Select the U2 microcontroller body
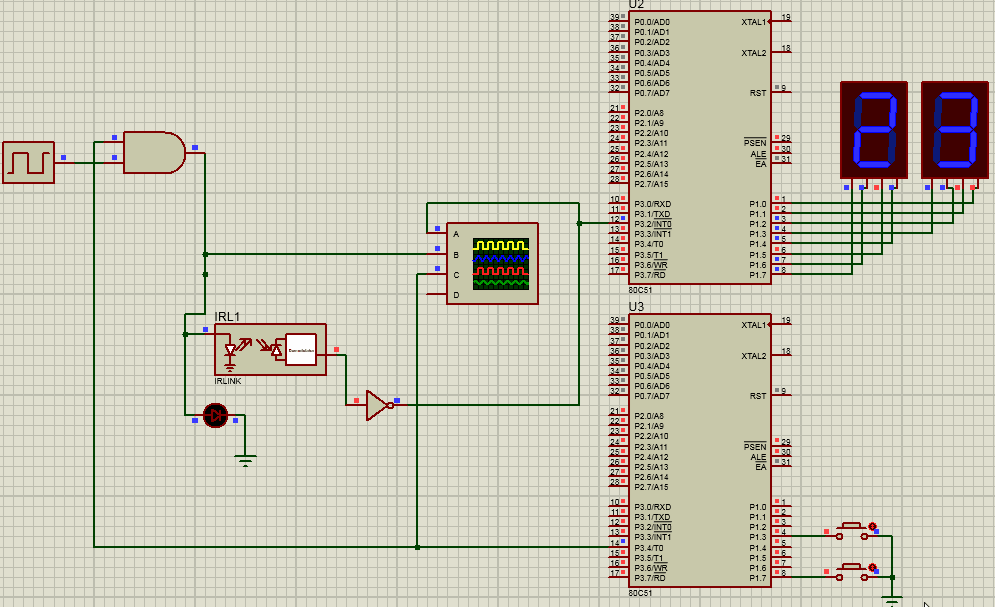995x607 pixels. pyautogui.click(x=700, y=147)
